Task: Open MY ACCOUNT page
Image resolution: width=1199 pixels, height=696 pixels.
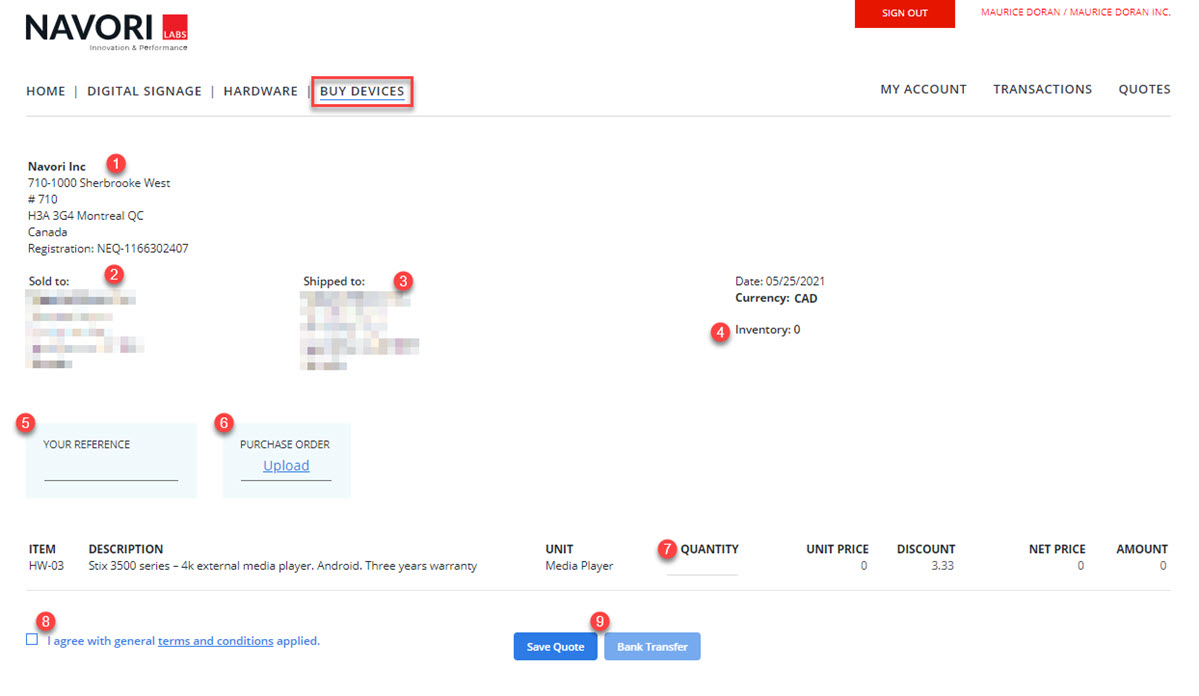Action: (x=923, y=89)
